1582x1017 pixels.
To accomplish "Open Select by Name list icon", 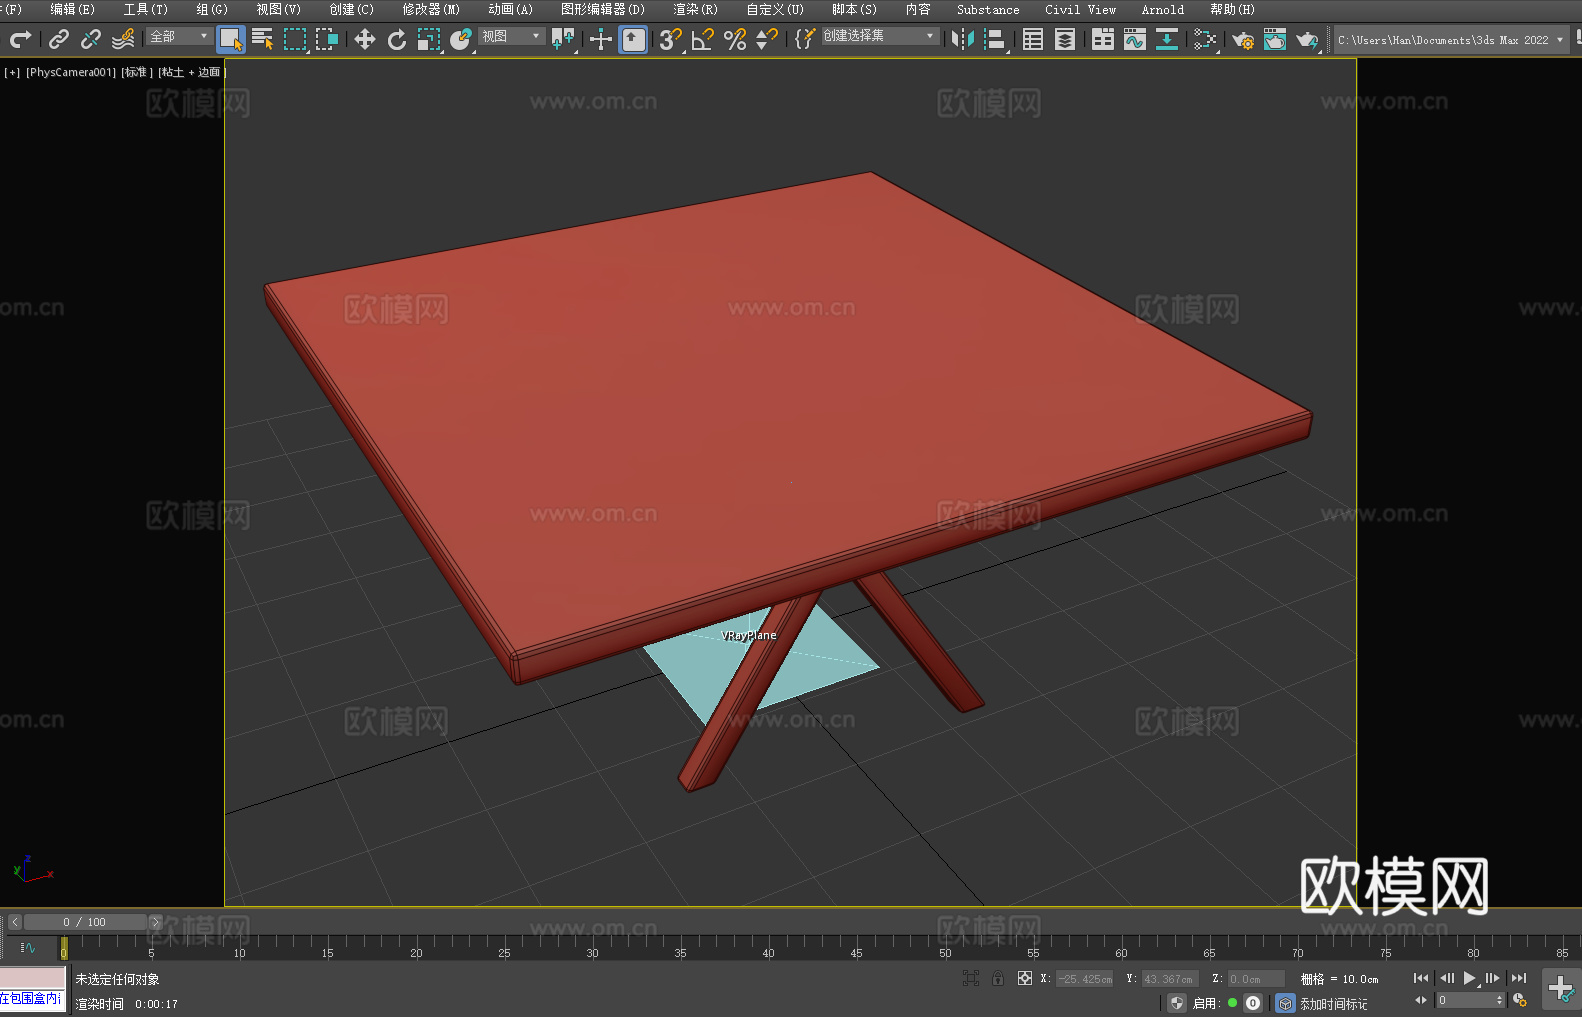I will [263, 39].
